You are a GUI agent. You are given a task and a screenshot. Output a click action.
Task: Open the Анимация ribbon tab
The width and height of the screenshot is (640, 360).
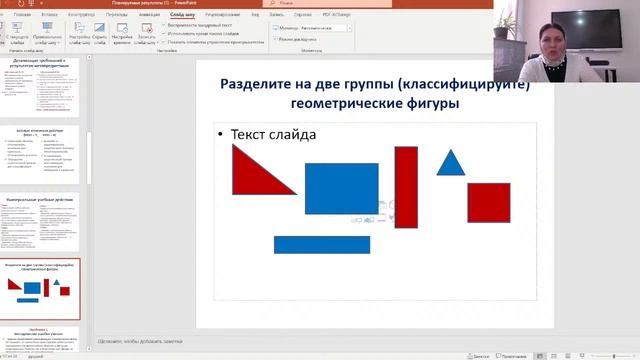pos(149,15)
